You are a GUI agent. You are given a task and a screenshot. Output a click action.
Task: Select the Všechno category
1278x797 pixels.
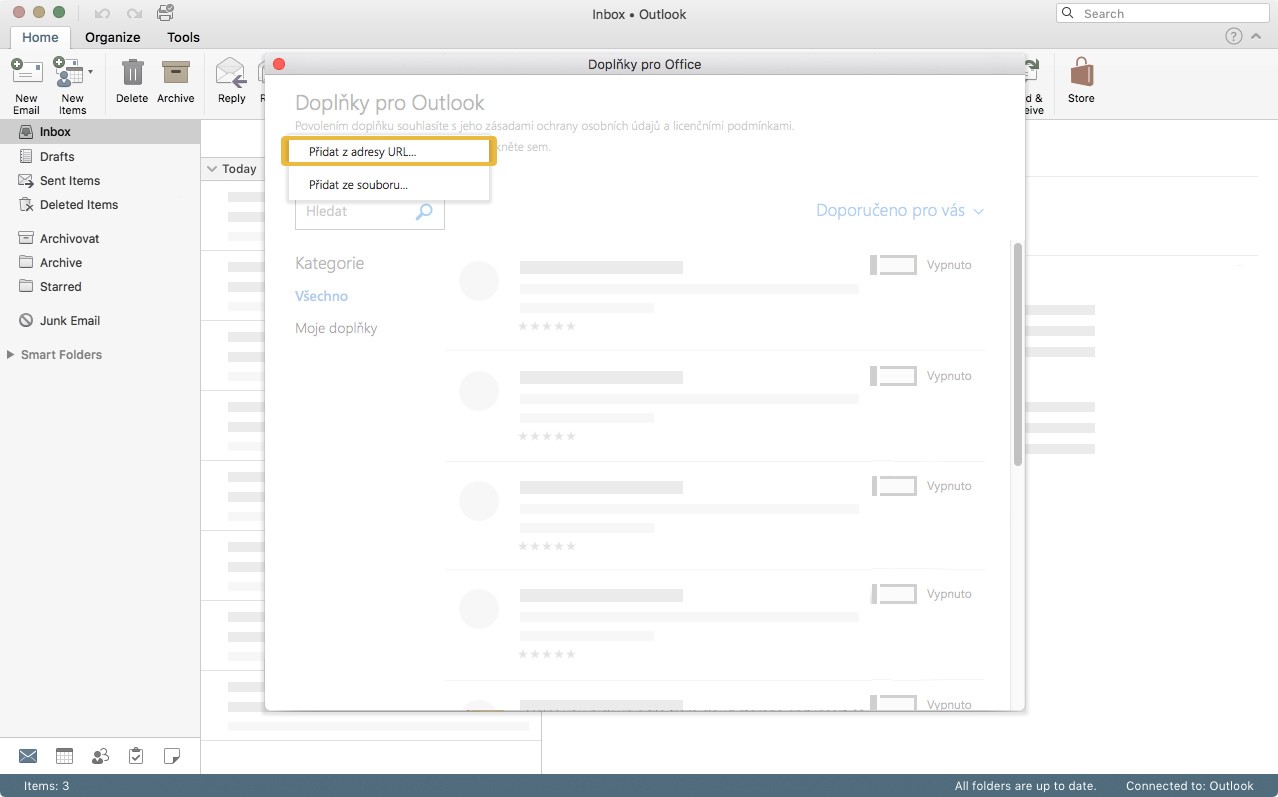point(322,296)
